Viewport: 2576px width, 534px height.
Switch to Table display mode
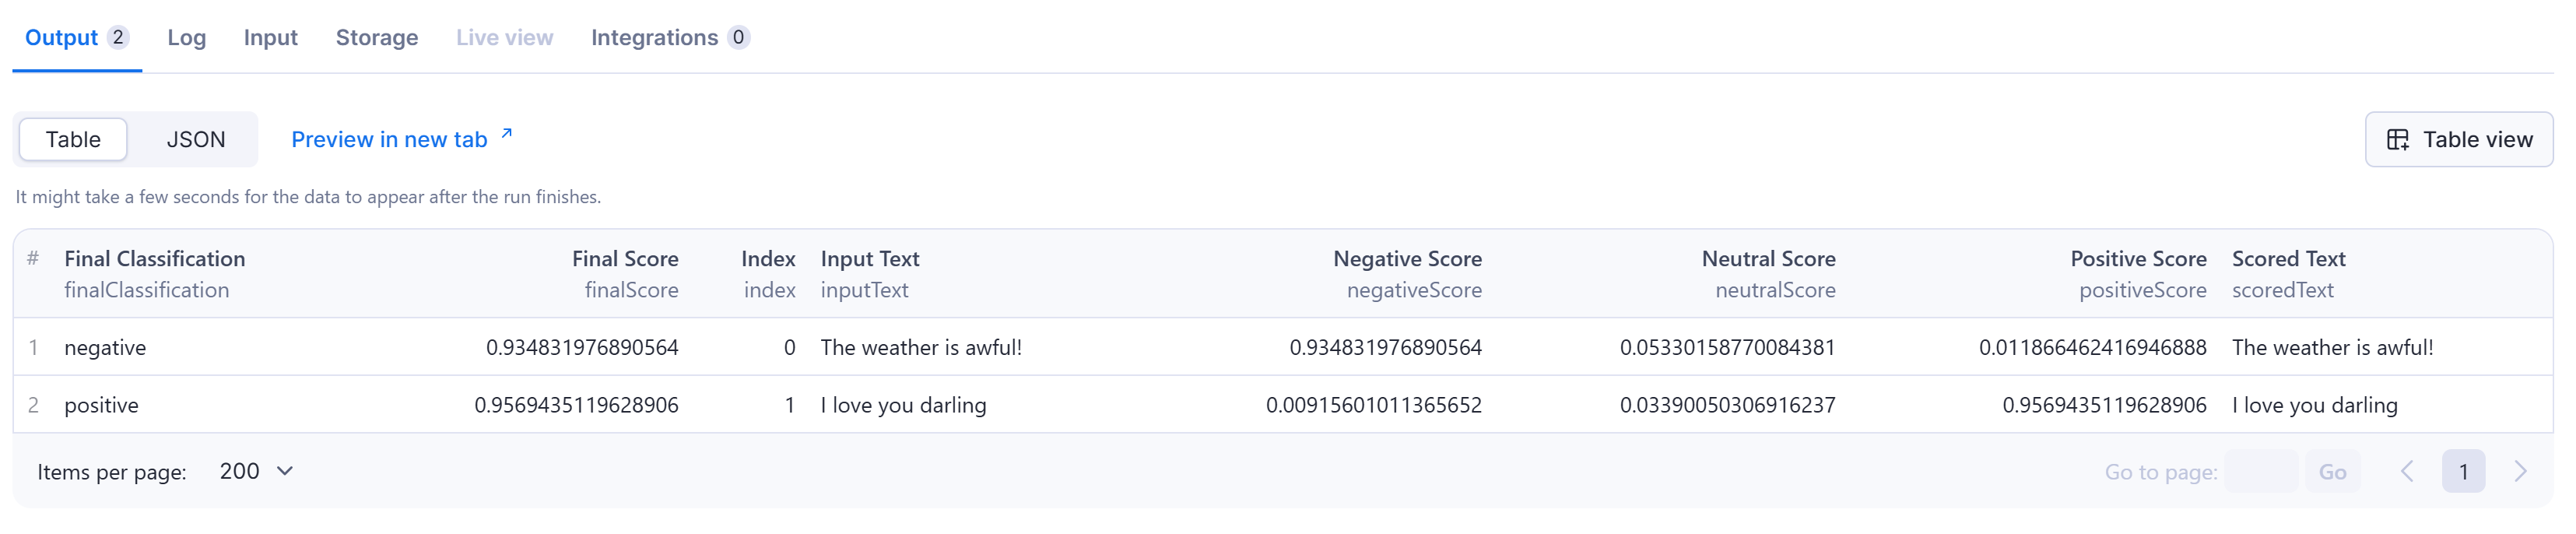click(72, 139)
